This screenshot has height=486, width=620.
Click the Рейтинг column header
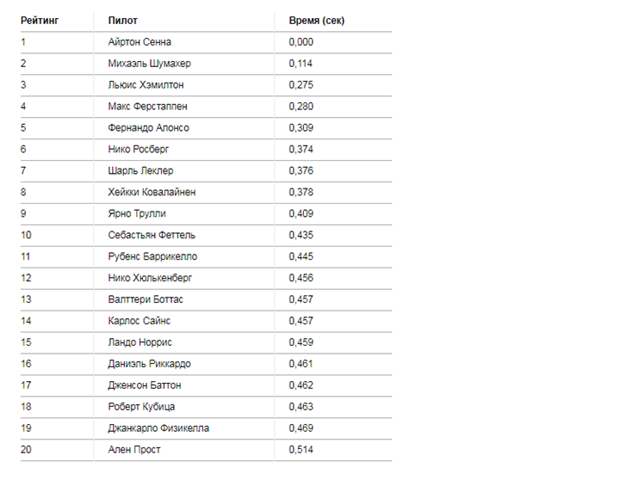point(40,21)
